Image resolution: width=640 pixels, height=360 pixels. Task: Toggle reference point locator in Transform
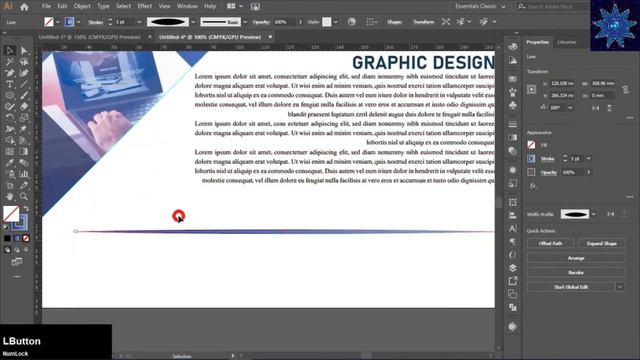(x=531, y=89)
